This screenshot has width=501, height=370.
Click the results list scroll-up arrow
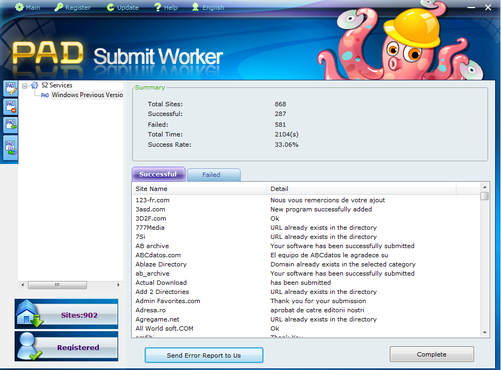[485, 187]
